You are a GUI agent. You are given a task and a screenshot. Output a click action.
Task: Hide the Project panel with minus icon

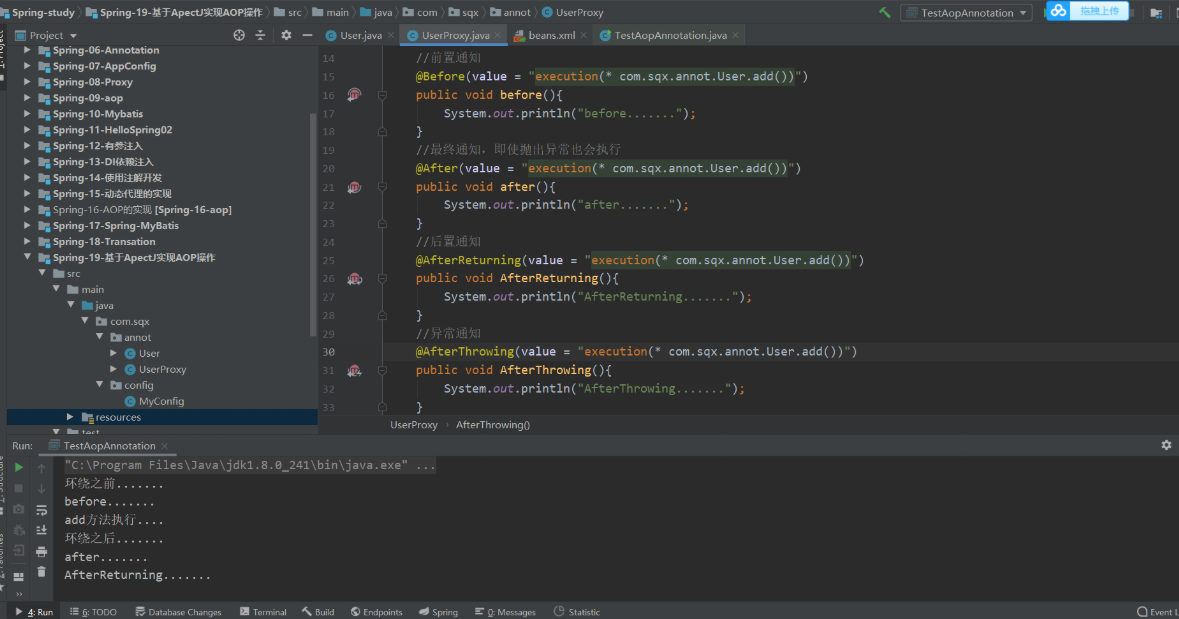click(307, 35)
